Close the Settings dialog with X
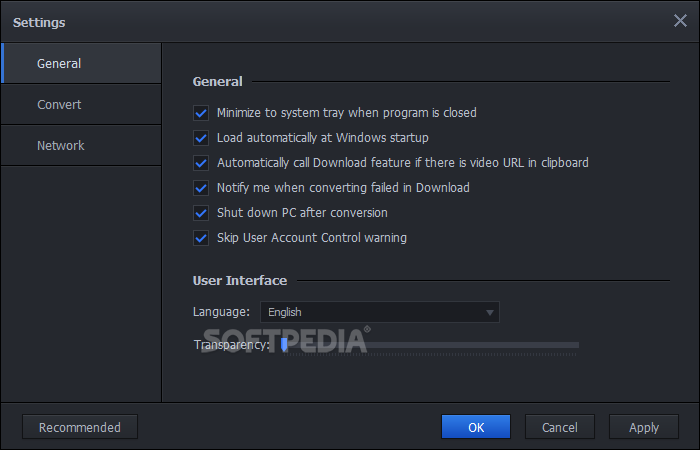The image size is (700, 450). click(x=680, y=21)
